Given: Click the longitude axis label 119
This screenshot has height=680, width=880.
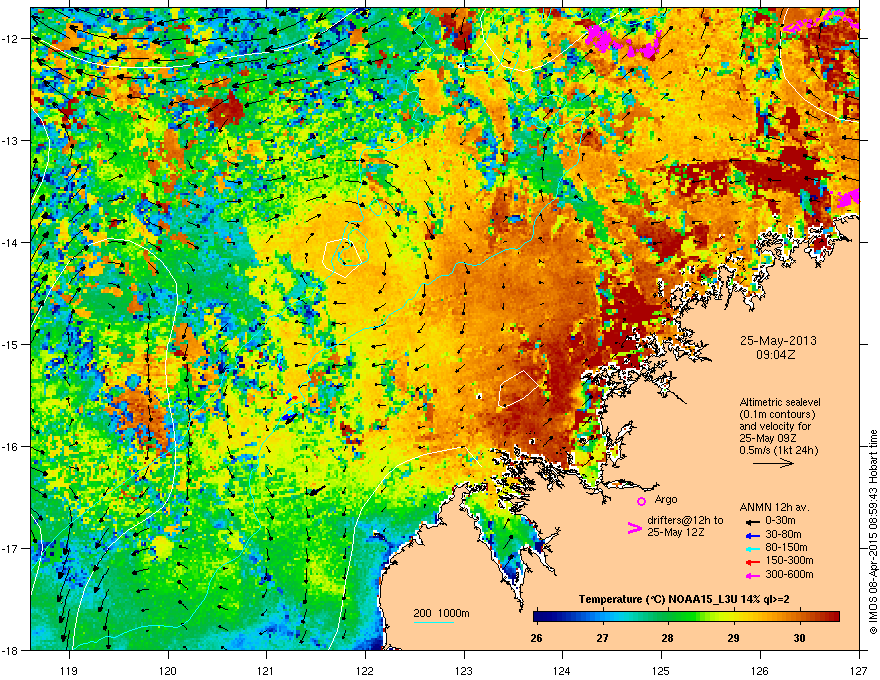Looking at the screenshot, I should click(69, 670).
